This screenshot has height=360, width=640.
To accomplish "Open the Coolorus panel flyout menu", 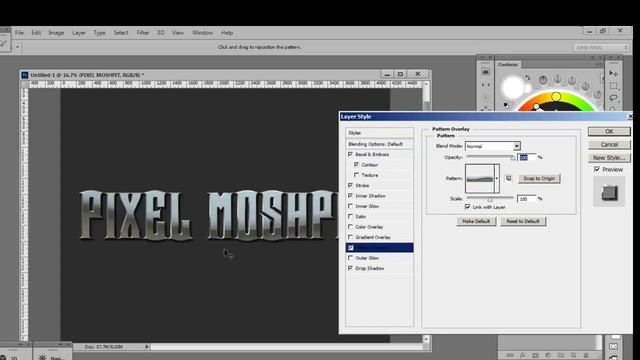I will click(598, 64).
